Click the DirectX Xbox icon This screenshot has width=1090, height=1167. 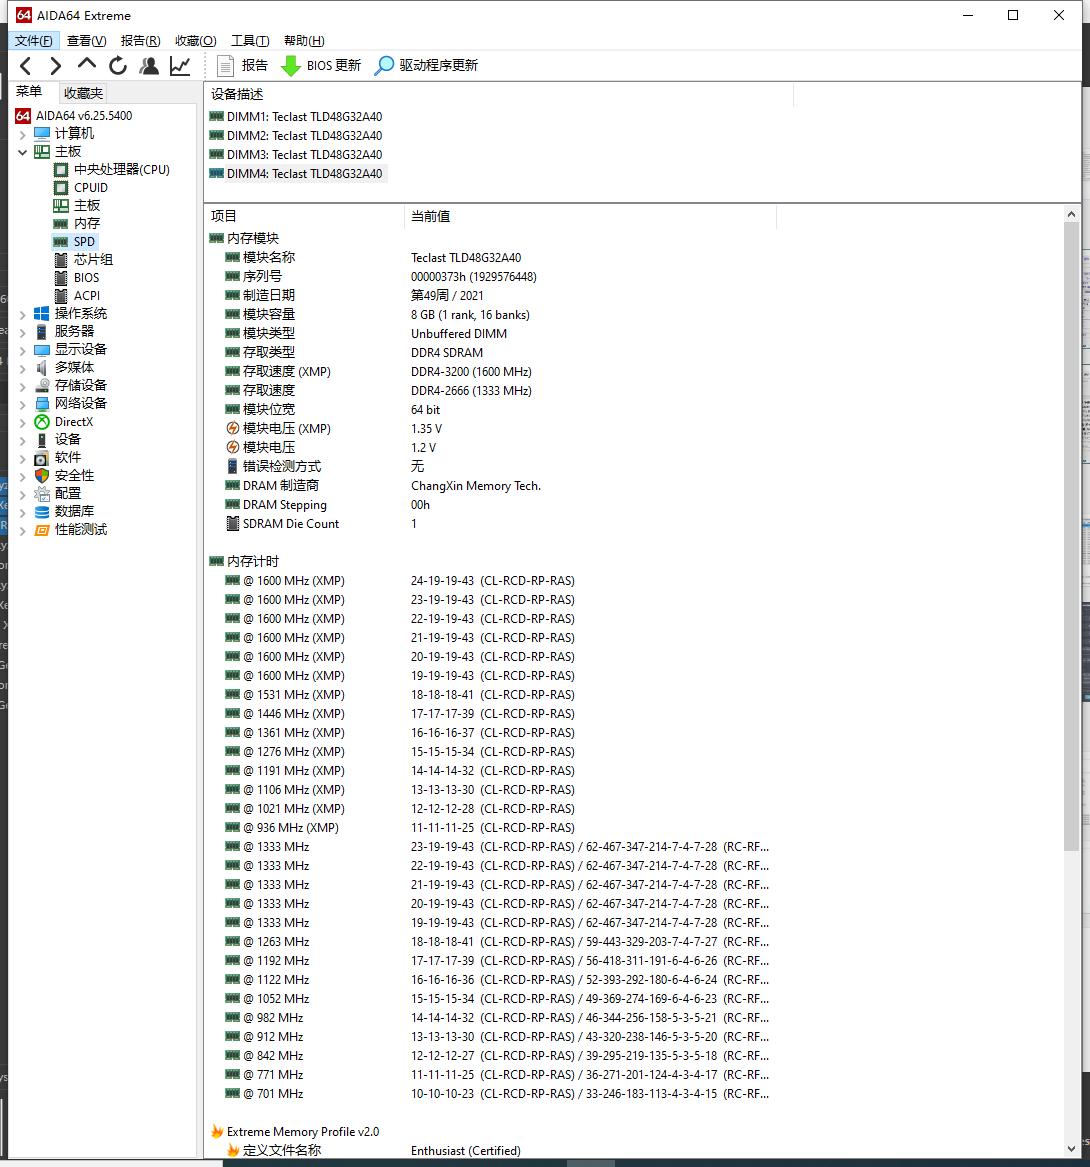coord(42,422)
